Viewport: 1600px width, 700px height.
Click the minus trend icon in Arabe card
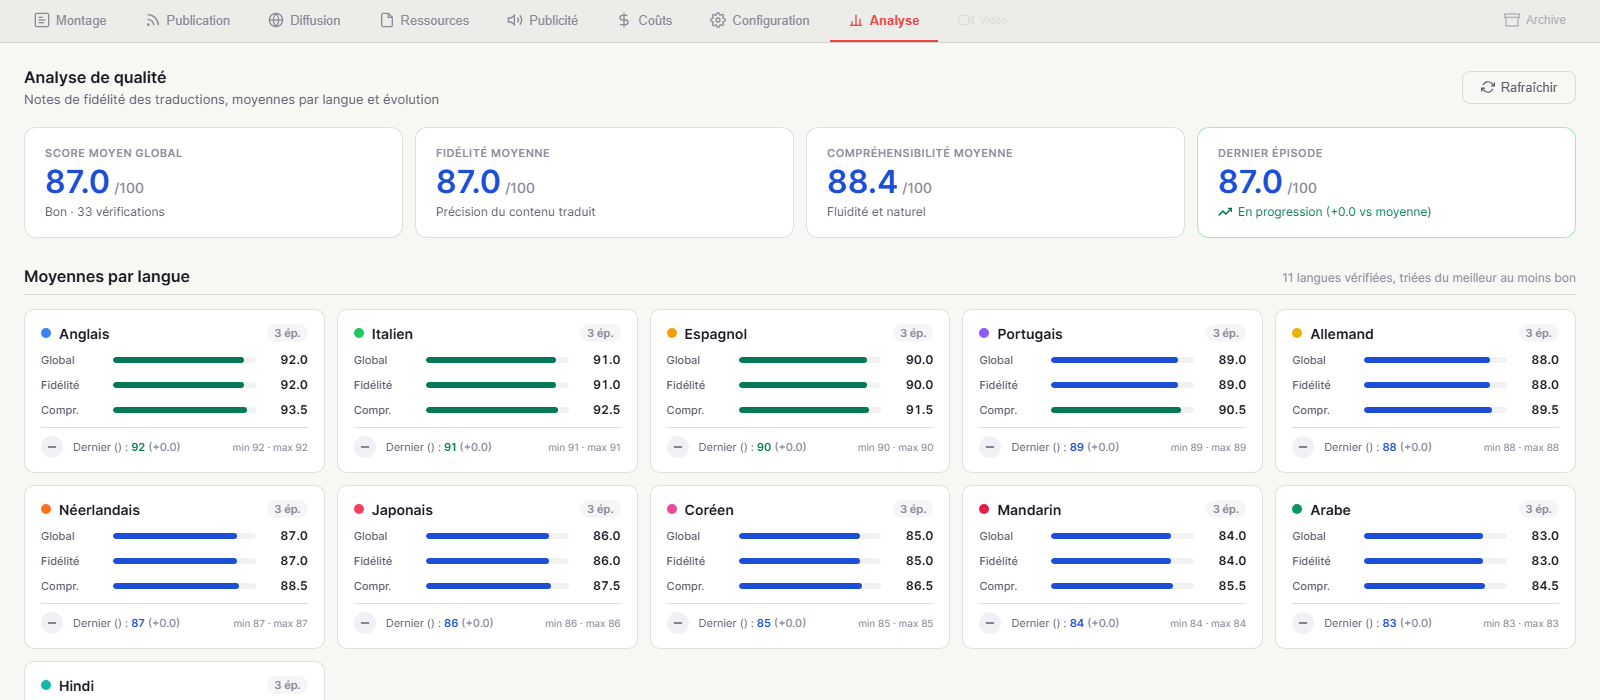1303,623
